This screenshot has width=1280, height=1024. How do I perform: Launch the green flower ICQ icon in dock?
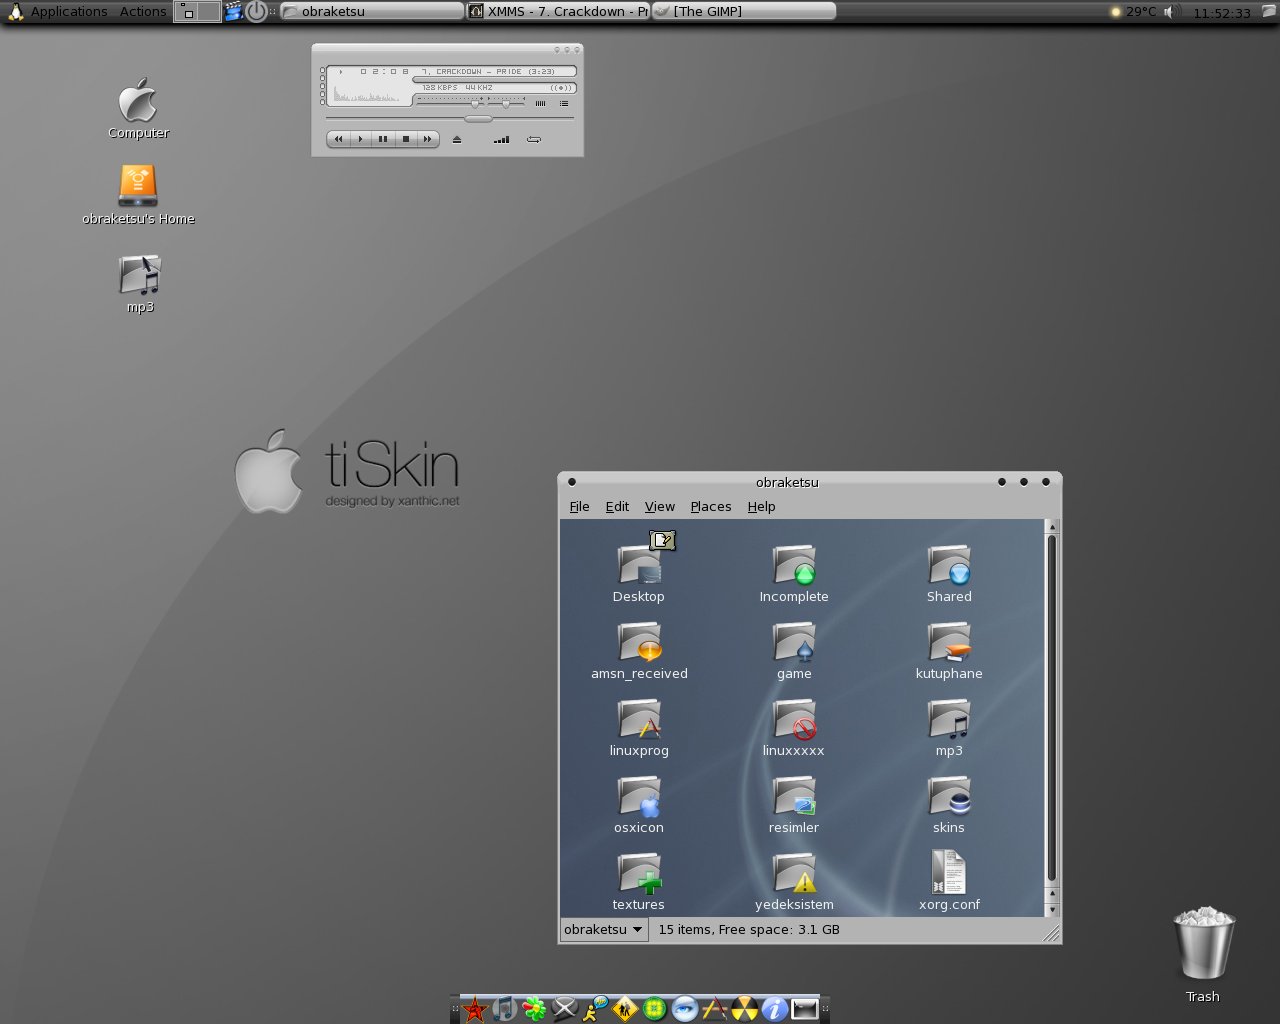(535, 1009)
